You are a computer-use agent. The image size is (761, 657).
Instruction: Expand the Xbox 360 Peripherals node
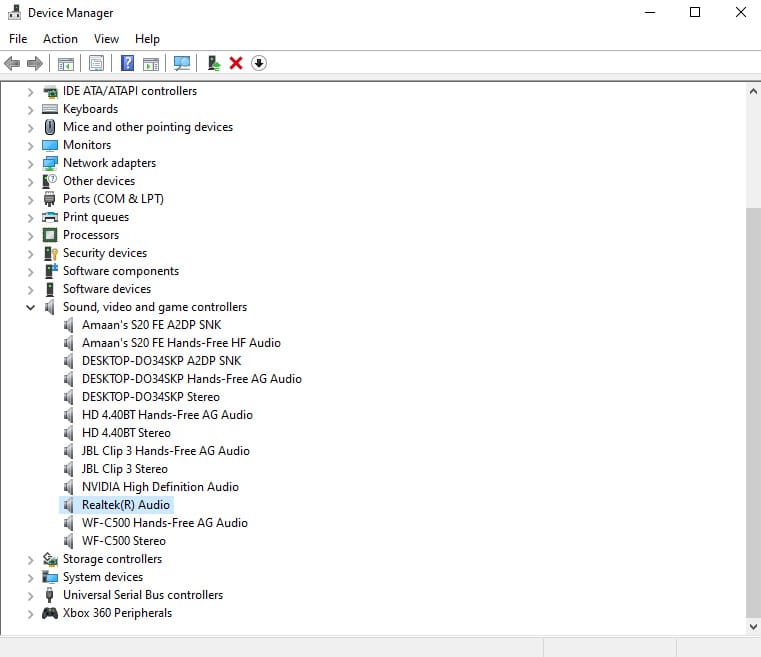click(30, 613)
